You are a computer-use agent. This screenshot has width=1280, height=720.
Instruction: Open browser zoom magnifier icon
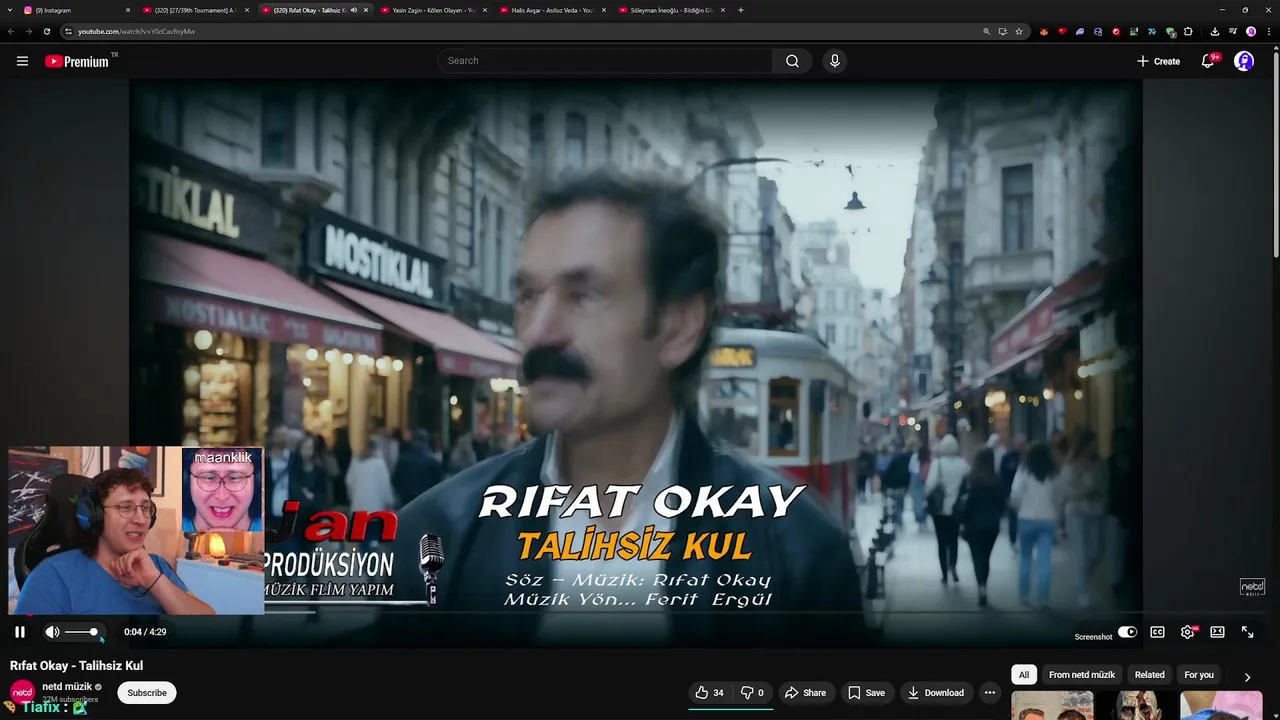(986, 31)
